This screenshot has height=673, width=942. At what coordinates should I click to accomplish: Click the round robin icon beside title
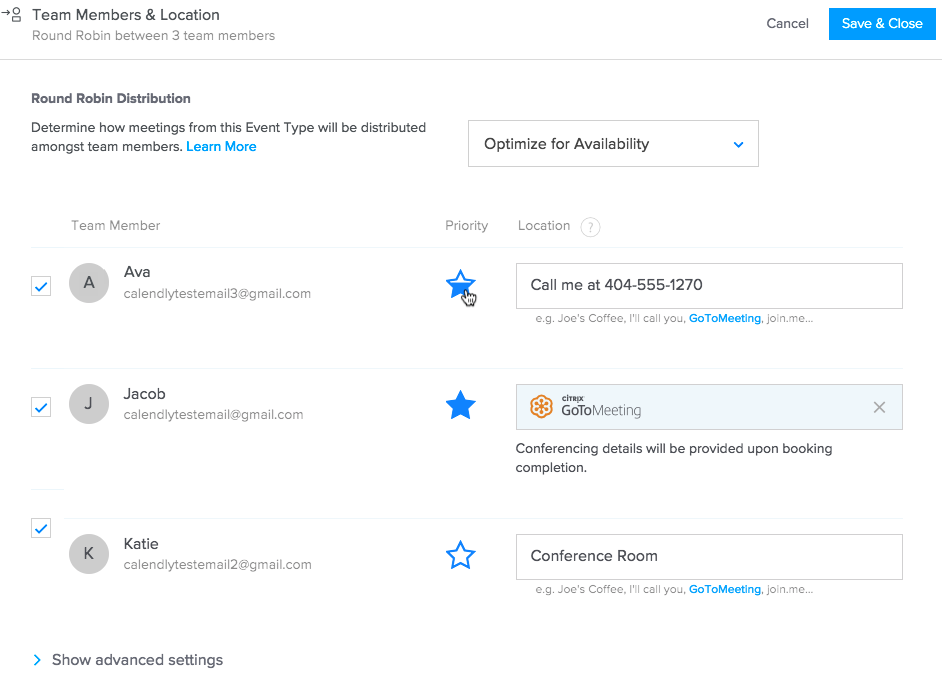point(12,14)
